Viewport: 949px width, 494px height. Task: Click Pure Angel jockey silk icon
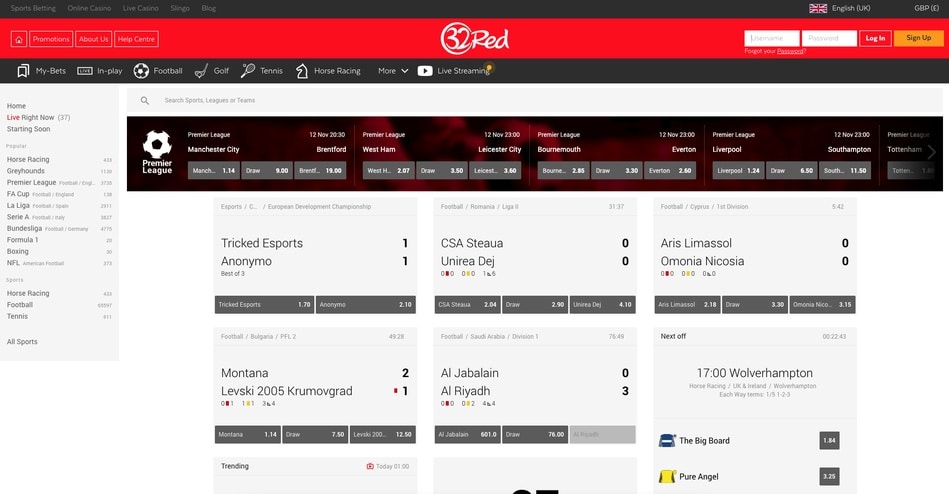coord(667,476)
